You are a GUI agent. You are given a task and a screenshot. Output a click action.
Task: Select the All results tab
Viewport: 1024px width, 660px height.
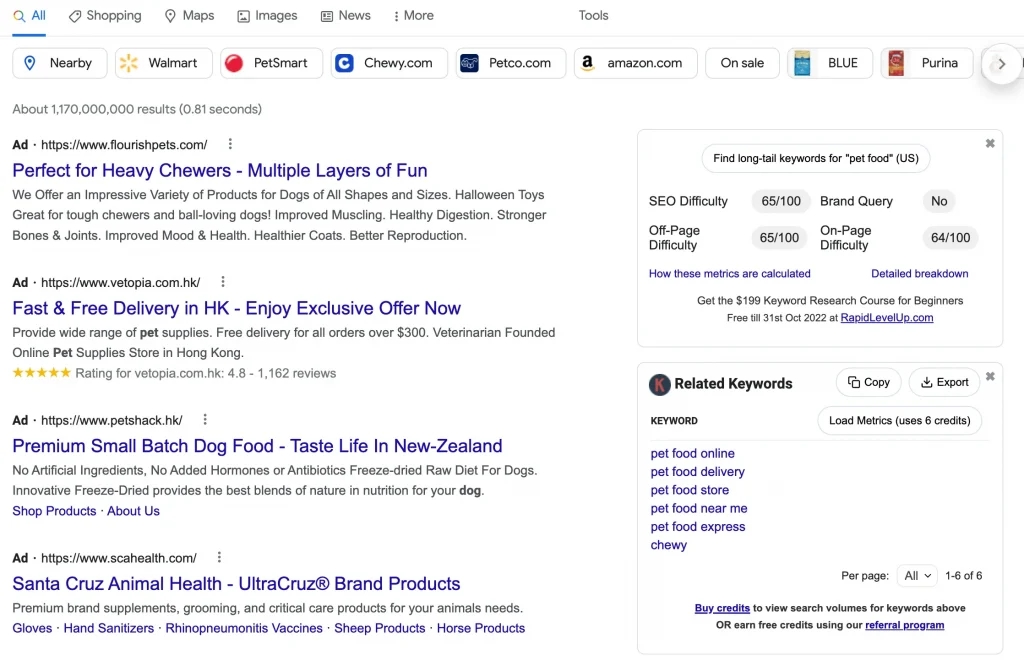click(x=29, y=16)
